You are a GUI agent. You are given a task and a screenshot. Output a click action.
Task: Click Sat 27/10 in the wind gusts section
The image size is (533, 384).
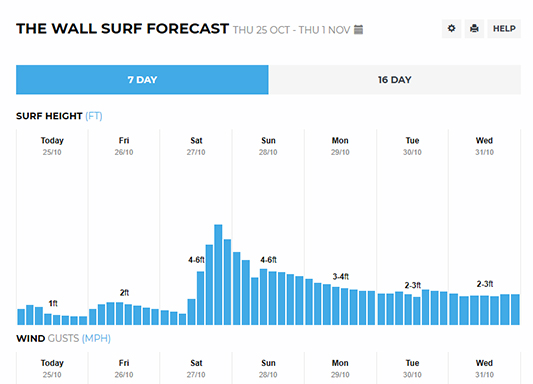(196, 368)
